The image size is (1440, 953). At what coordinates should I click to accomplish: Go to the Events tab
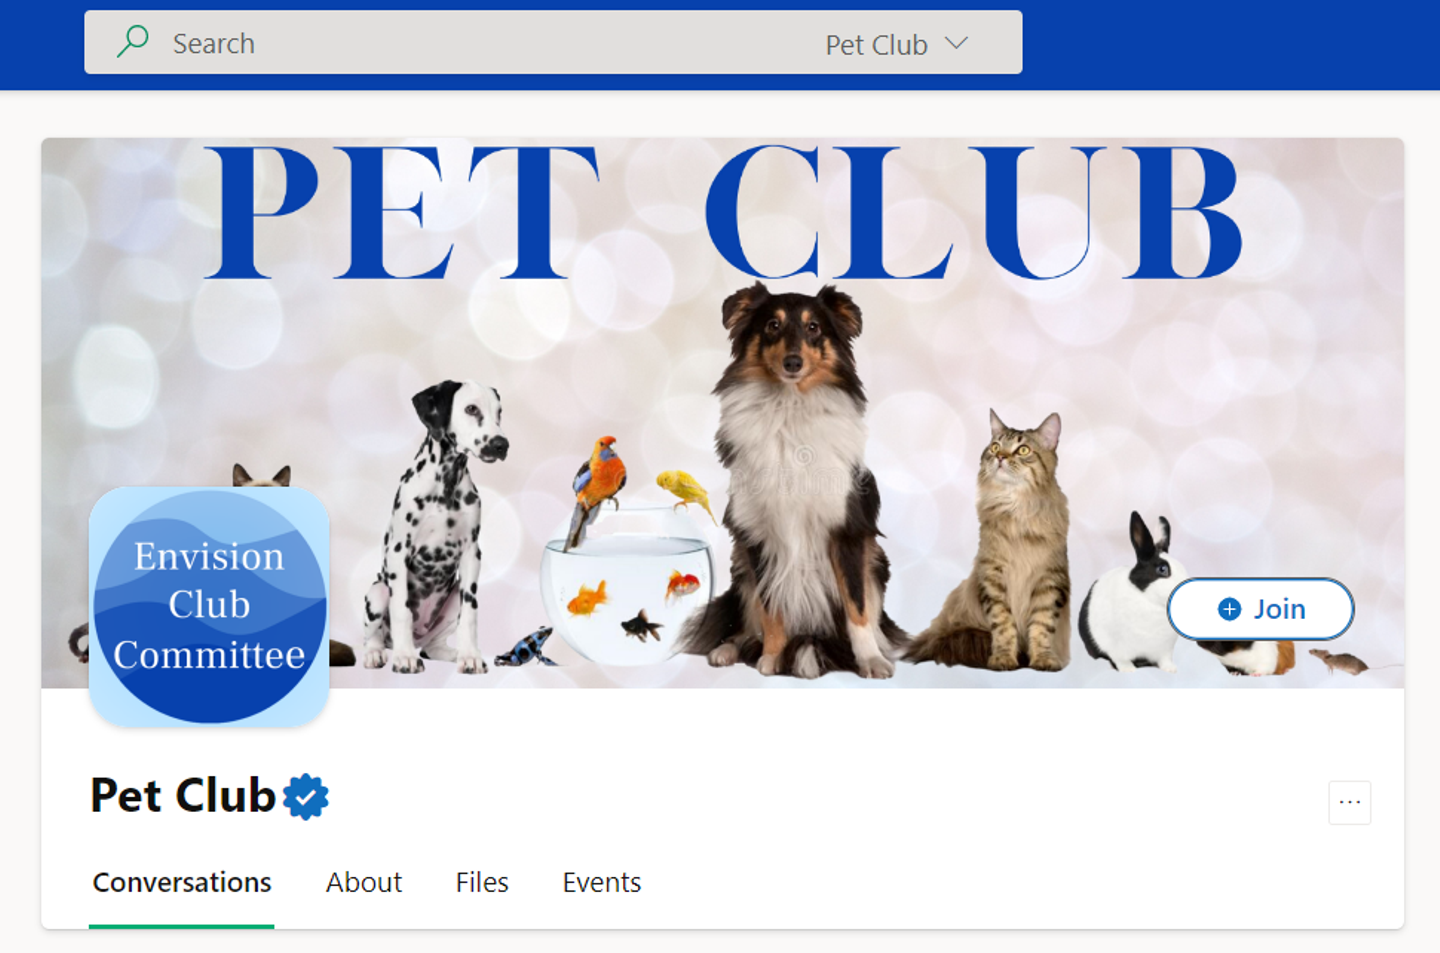tap(602, 882)
